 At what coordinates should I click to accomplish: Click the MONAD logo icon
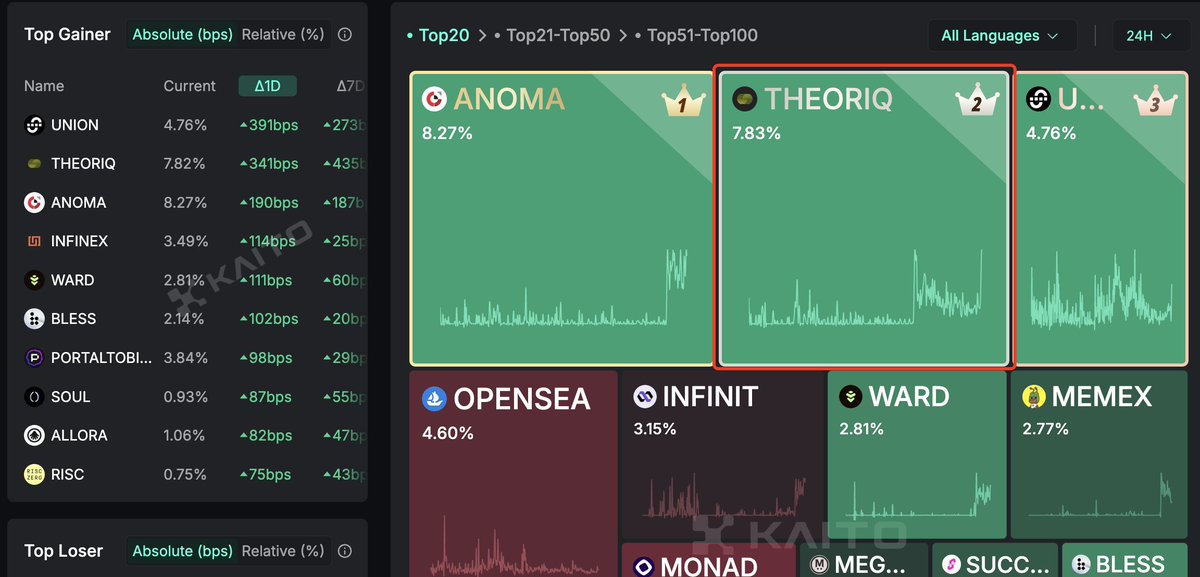(x=644, y=567)
